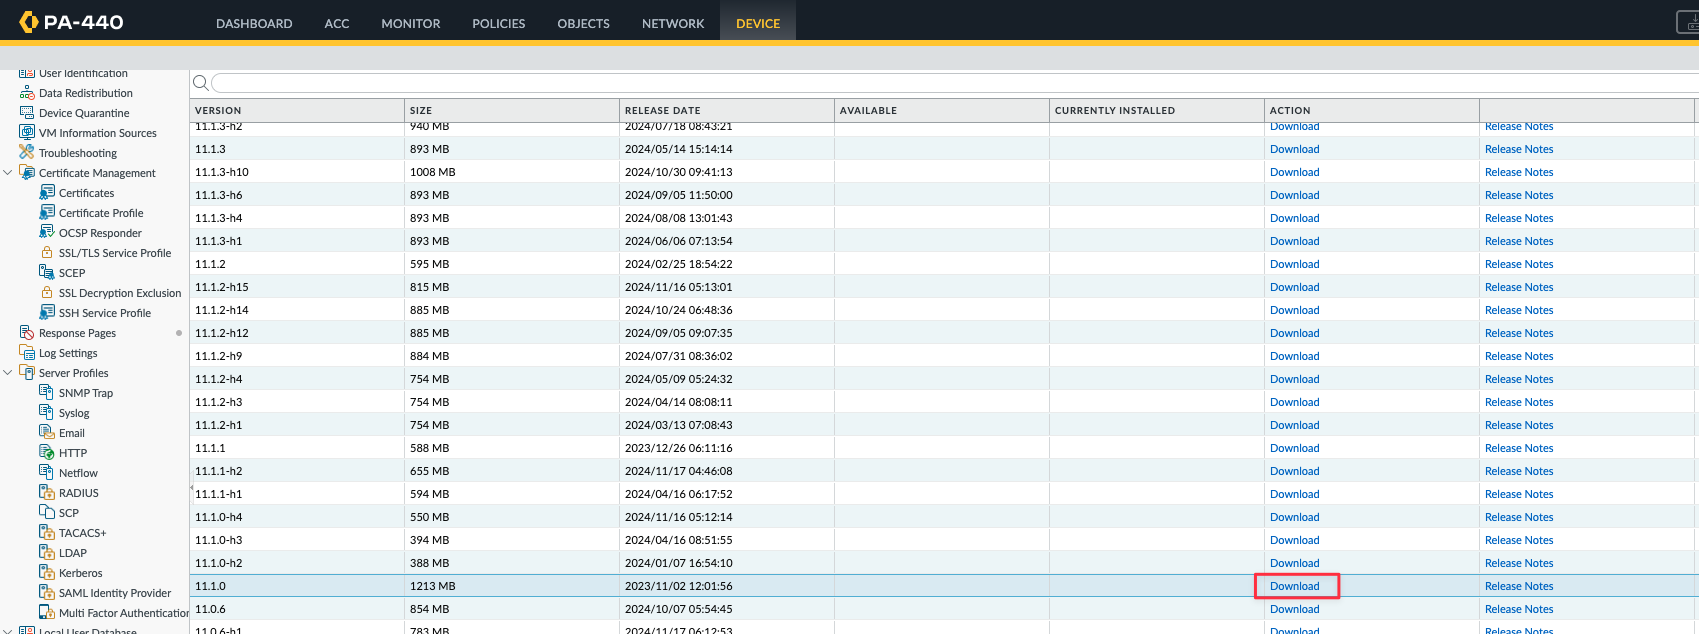Click the Troubleshooting tools icon
Screen dimensions: 1699x634
27,153
